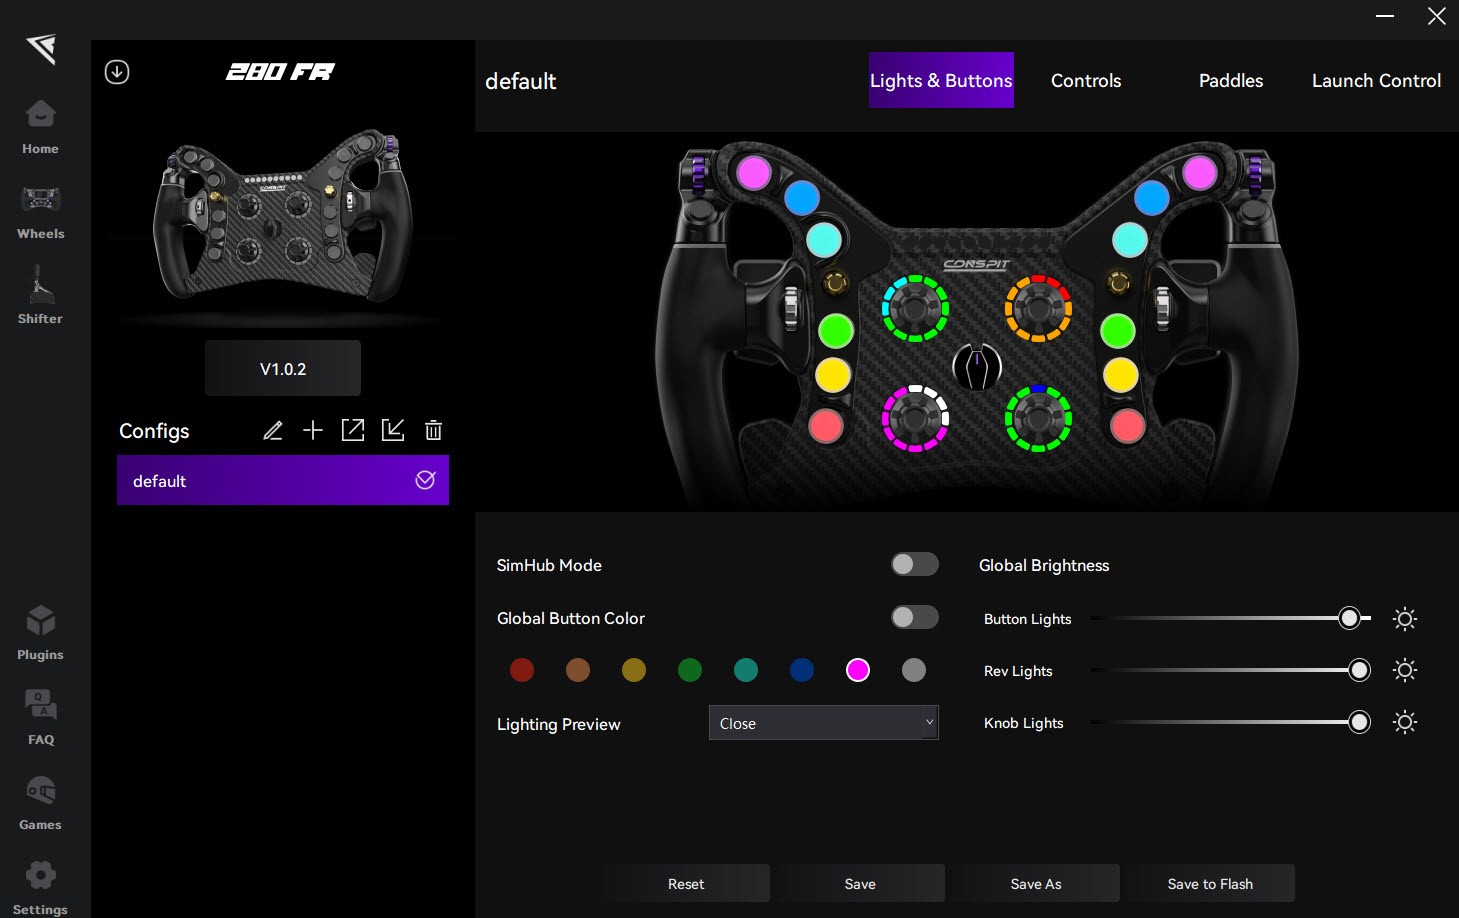The height and width of the screenshot is (918, 1459).
Task: Toggle SimHub Mode switch
Action: click(x=915, y=564)
